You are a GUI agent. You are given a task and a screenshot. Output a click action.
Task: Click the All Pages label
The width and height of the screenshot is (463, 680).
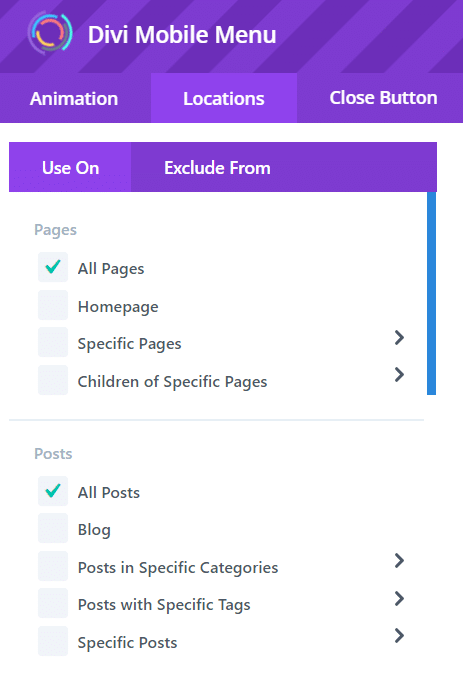[x=111, y=269]
